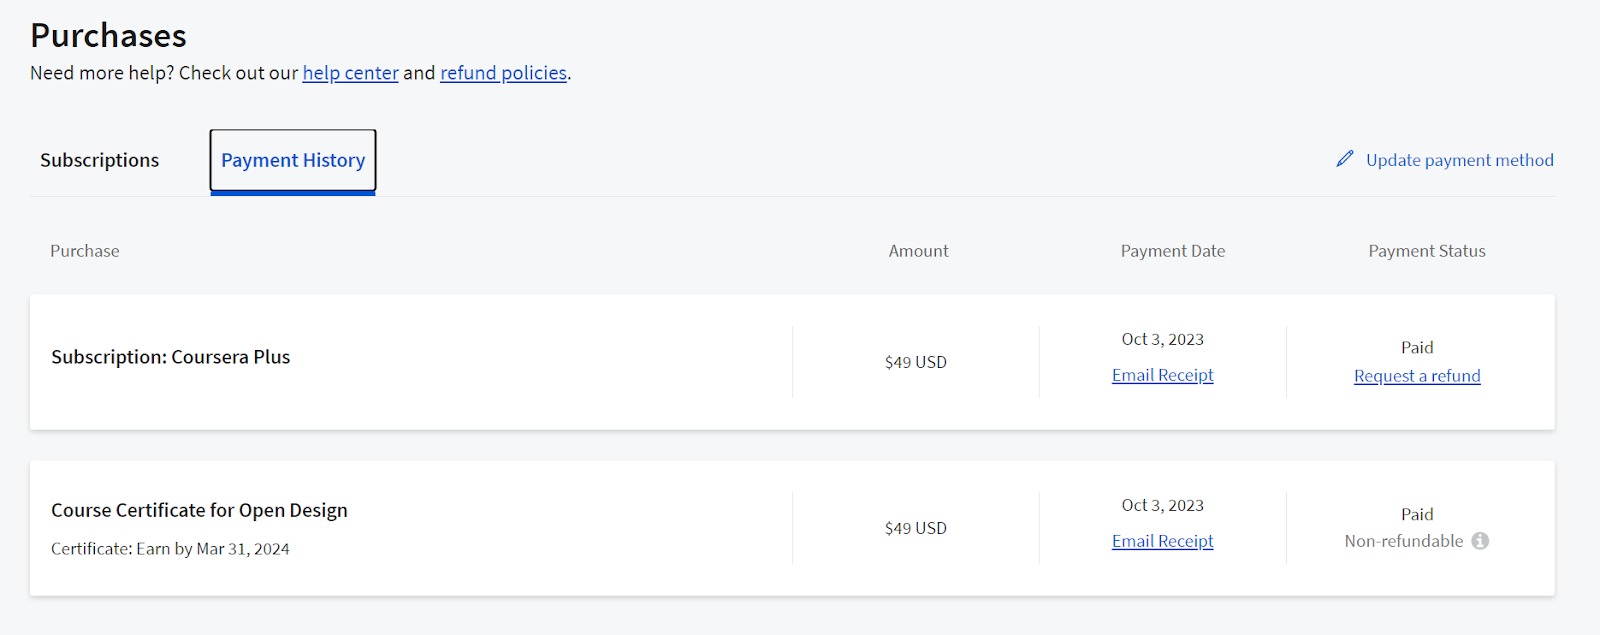This screenshot has height=635, width=1600.
Task: Click the Payment Status column header
Action: (1426, 251)
